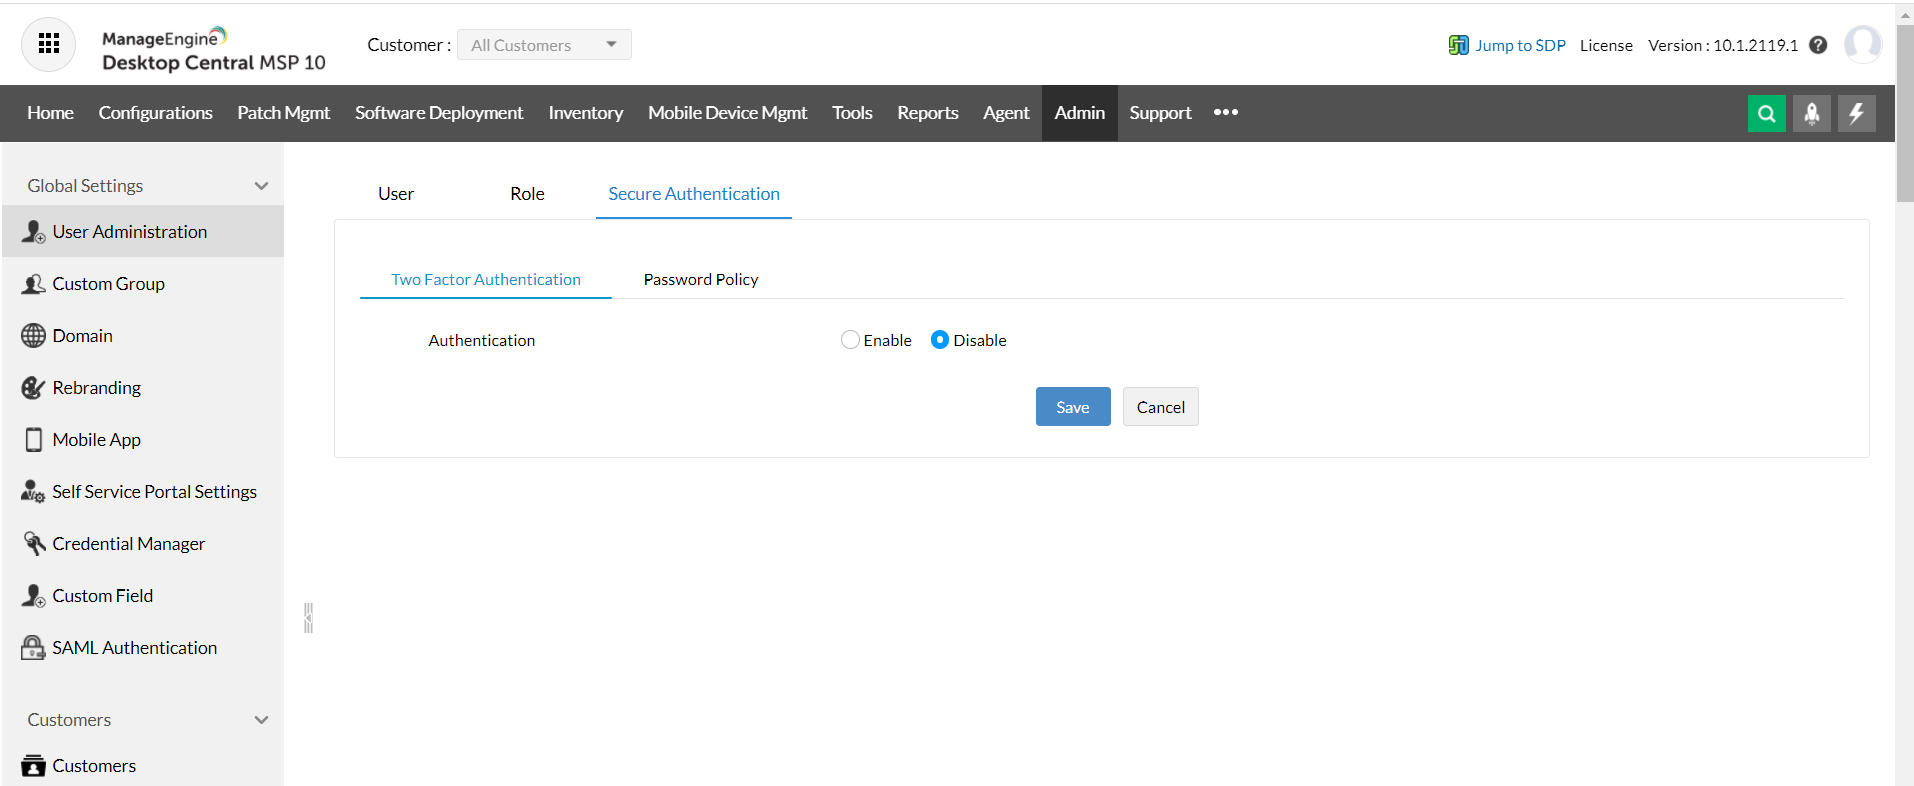
Task: Open the Mobile Device Mgmt menu
Action: point(727,113)
